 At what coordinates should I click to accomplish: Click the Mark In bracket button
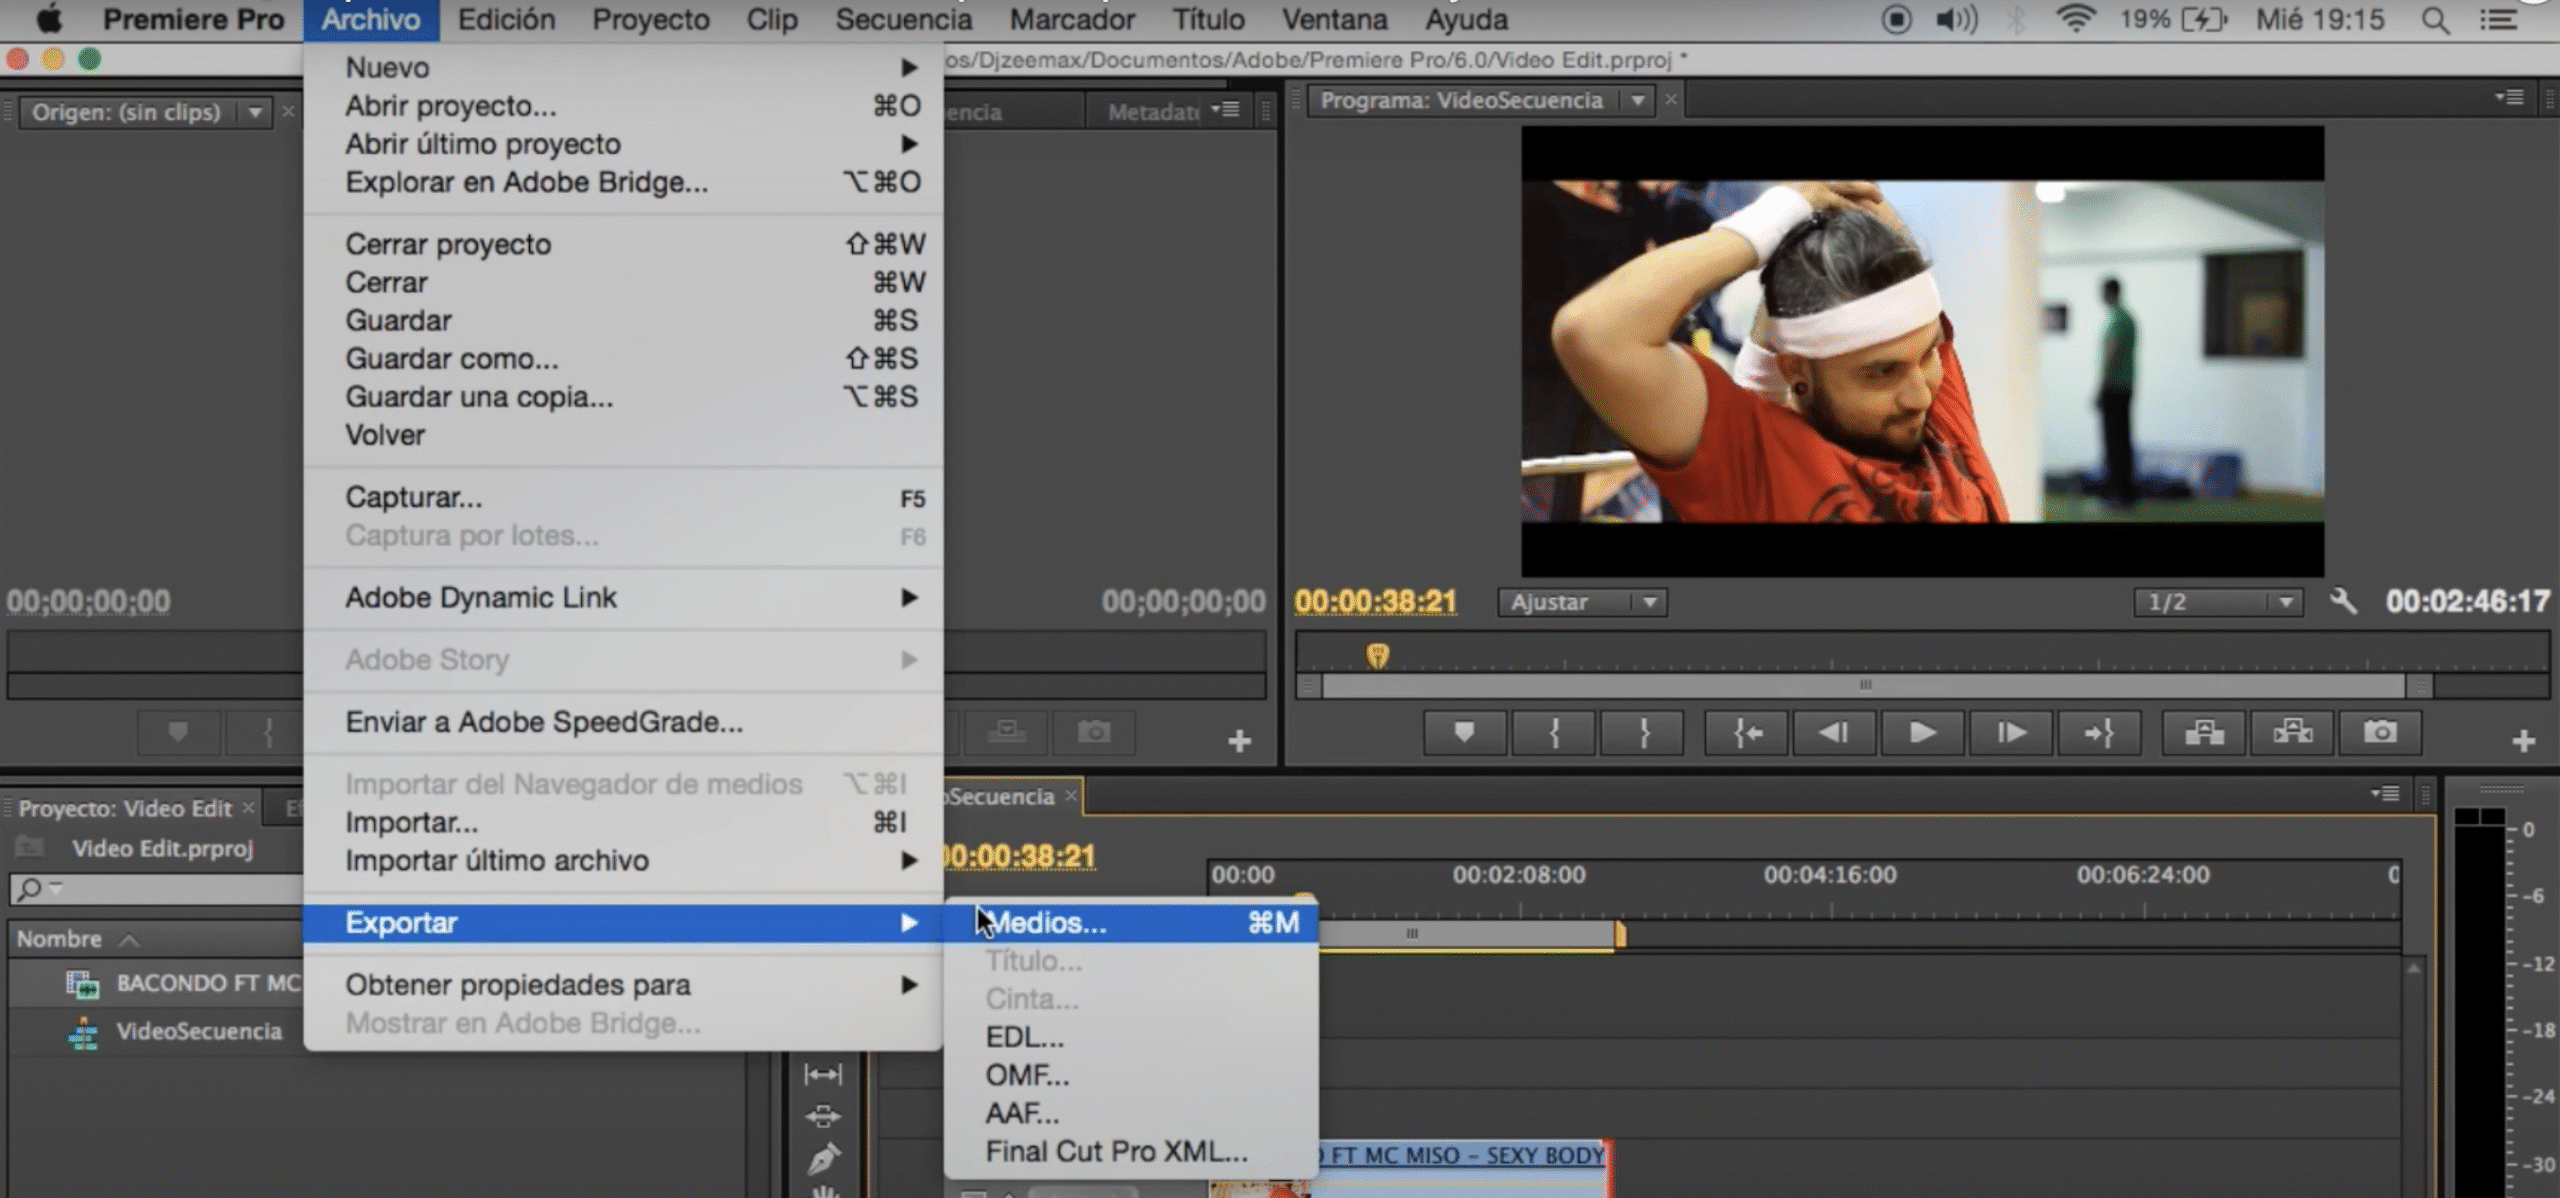pos(1554,733)
